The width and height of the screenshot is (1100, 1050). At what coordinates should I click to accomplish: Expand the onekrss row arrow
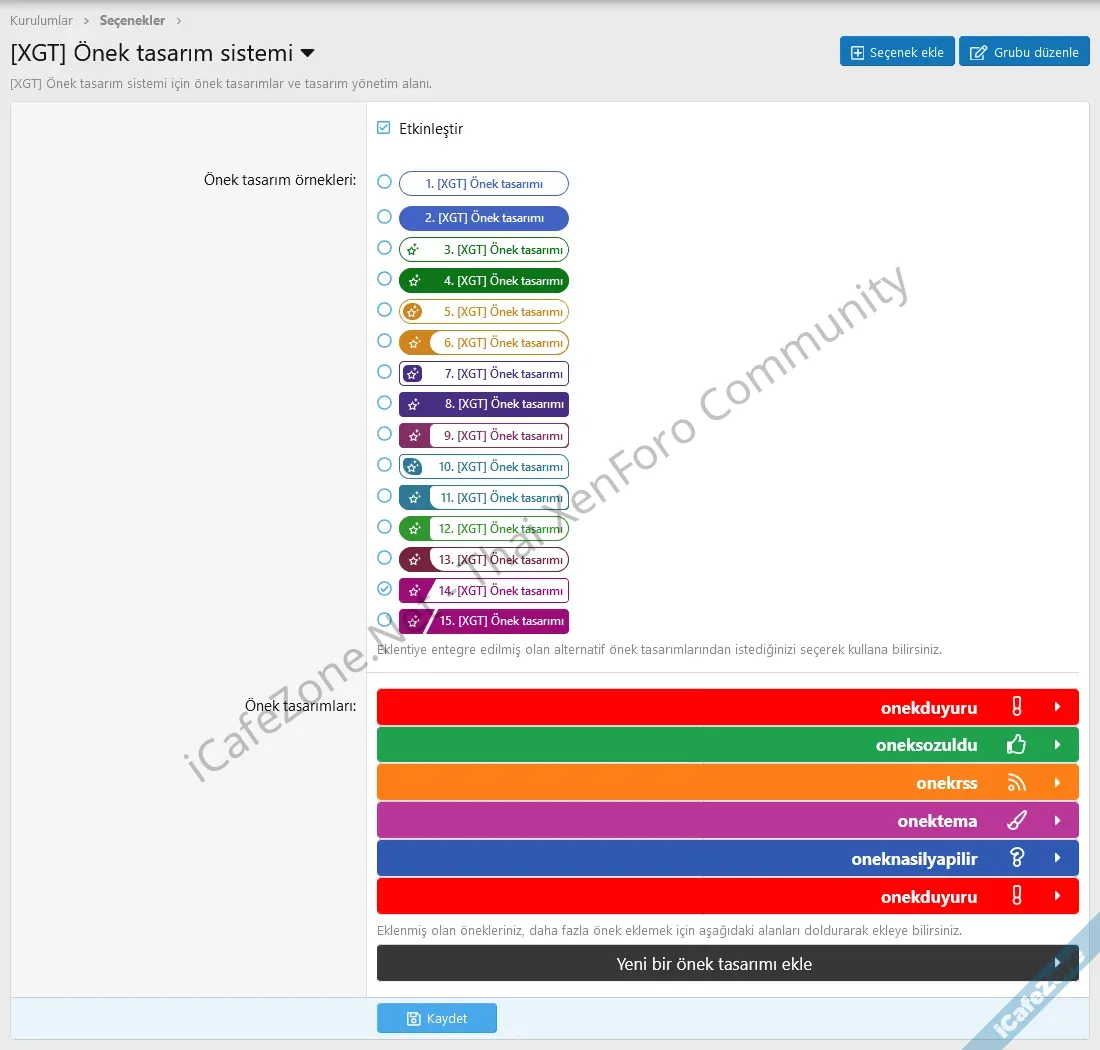click(x=1057, y=783)
